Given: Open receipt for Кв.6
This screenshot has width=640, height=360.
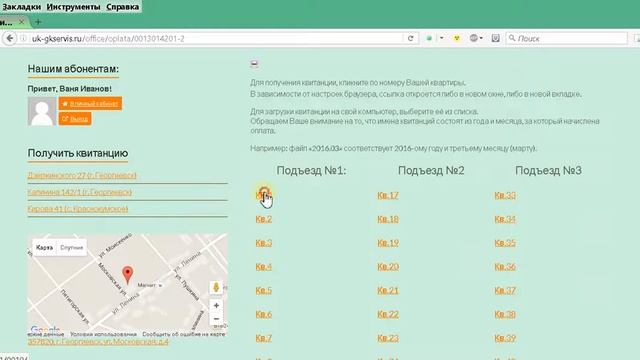Looking at the screenshot, I should tap(264, 314).
